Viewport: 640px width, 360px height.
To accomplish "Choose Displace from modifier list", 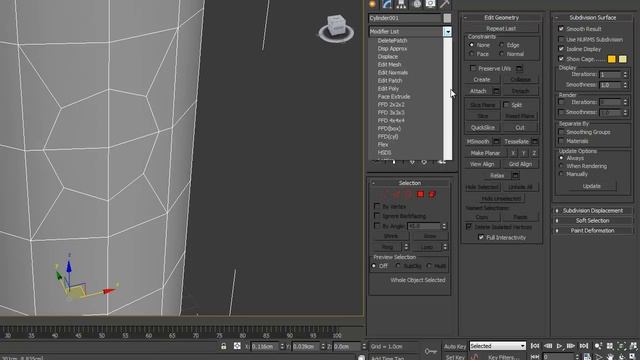I will 387,57.
